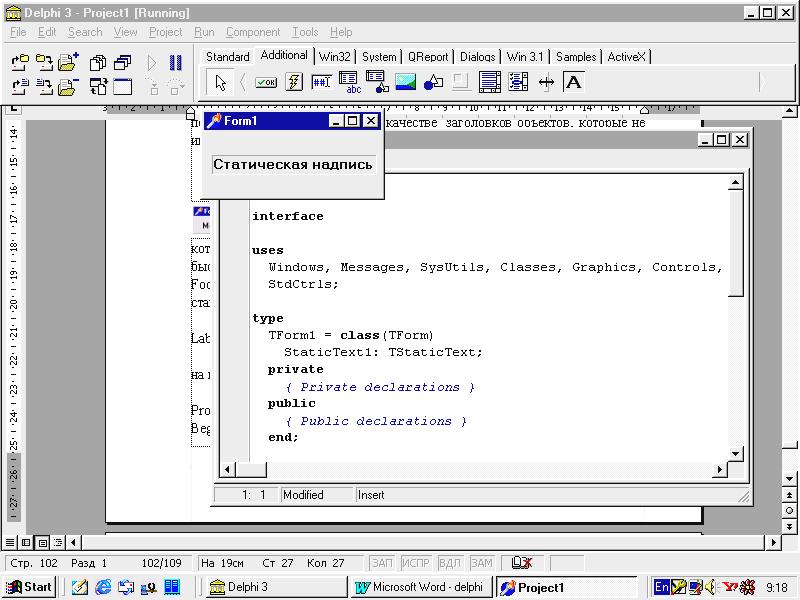The height and width of the screenshot is (600, 800).
Task: Click Статическая надпись label in Form1
Action: pos(293,165)
